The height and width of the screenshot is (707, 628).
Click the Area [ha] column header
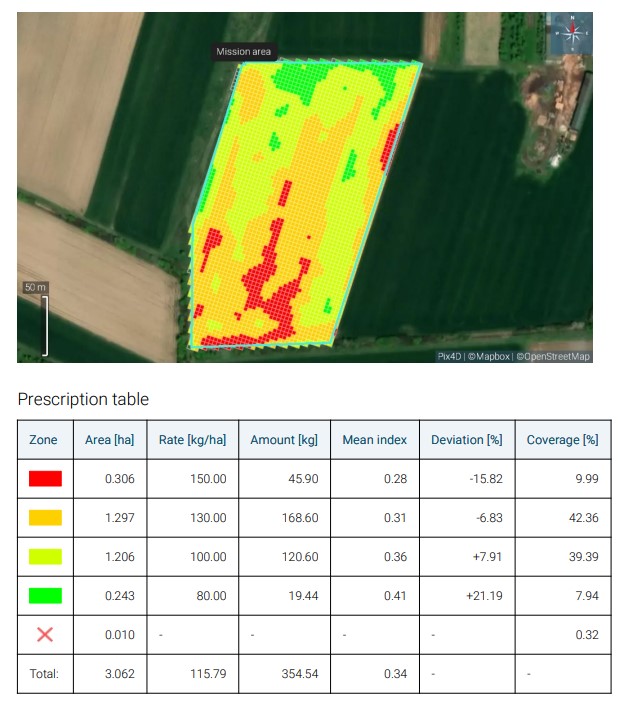click(x=109, y=440)
